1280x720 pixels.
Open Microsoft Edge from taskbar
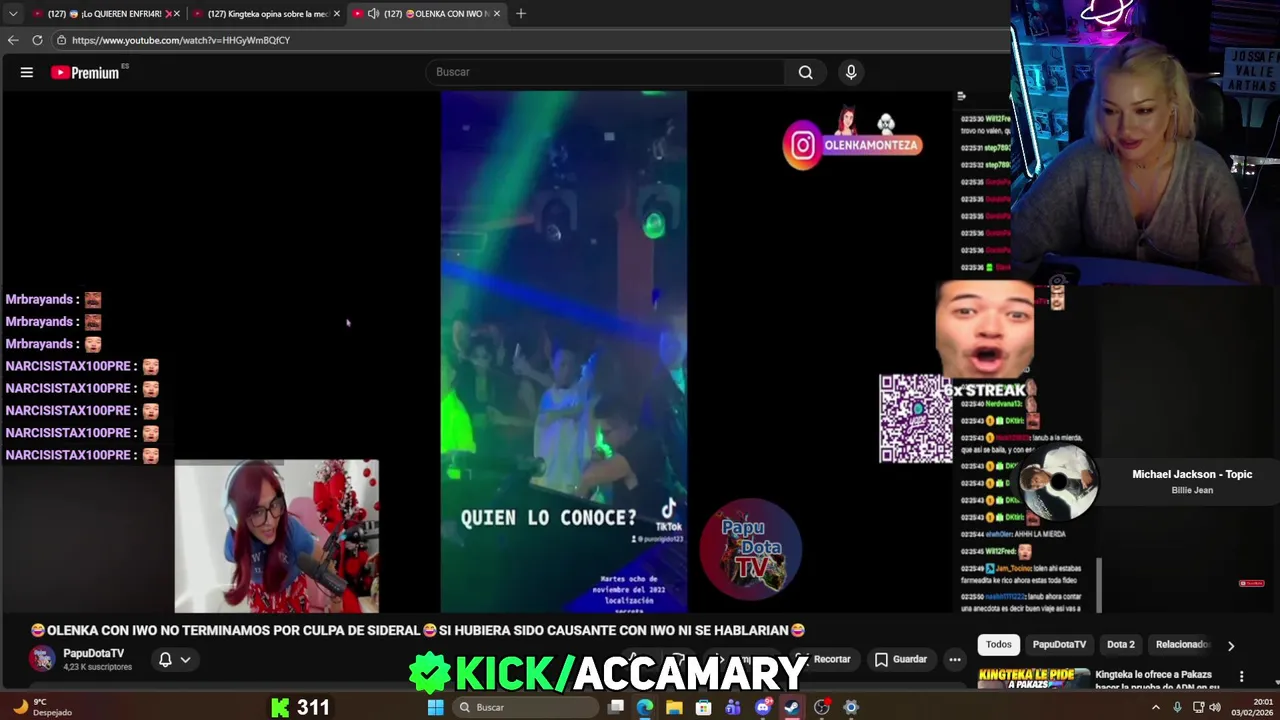point(645,707)
